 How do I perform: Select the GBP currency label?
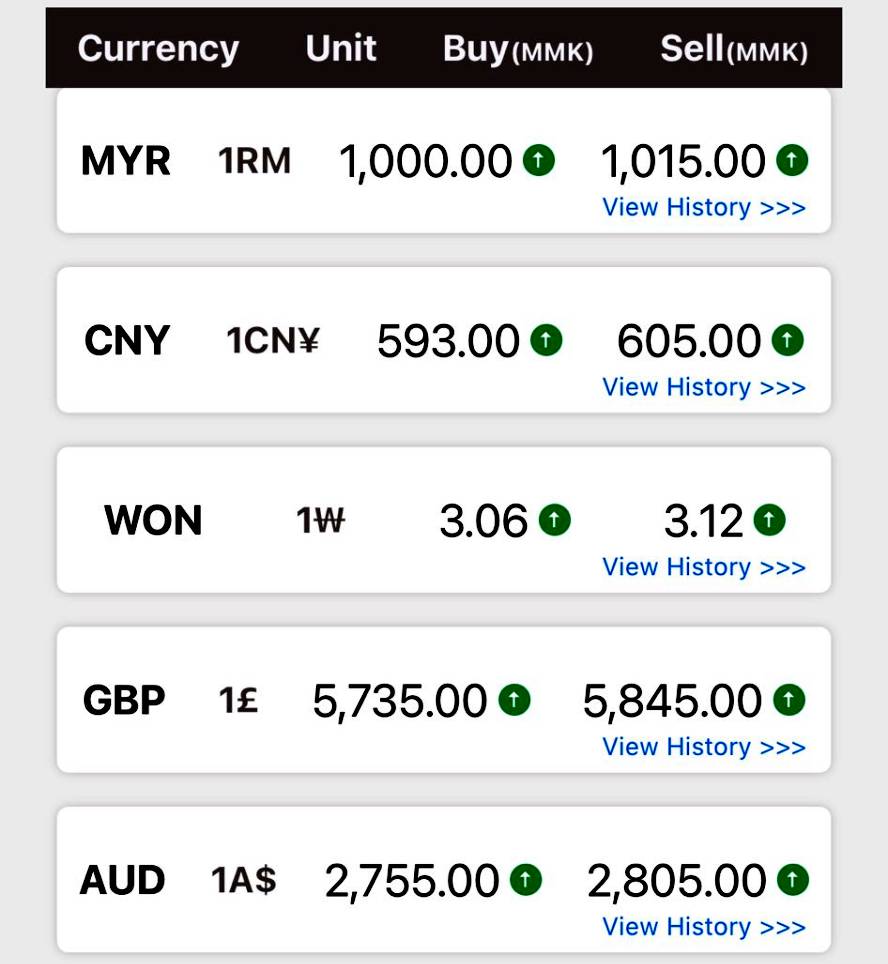tap(124, 700)
